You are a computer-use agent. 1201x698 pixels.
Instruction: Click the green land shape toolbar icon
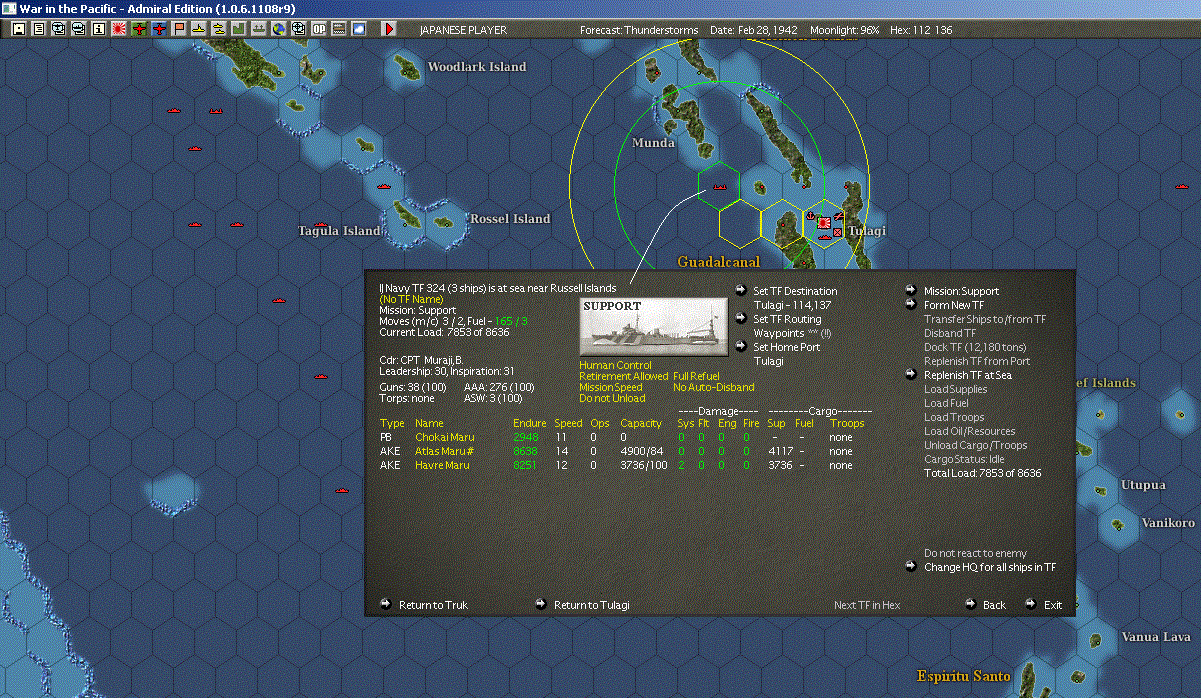(x=238, y=29)
